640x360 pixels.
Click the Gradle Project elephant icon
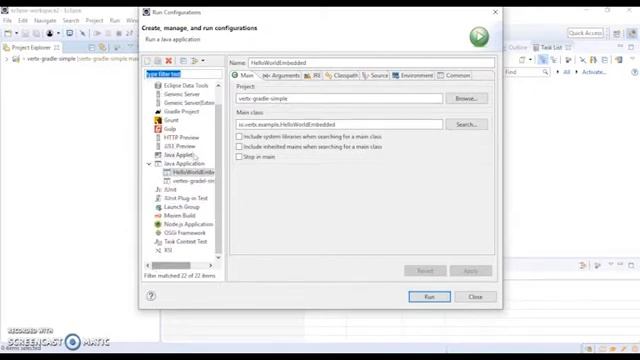pos(158,111)
